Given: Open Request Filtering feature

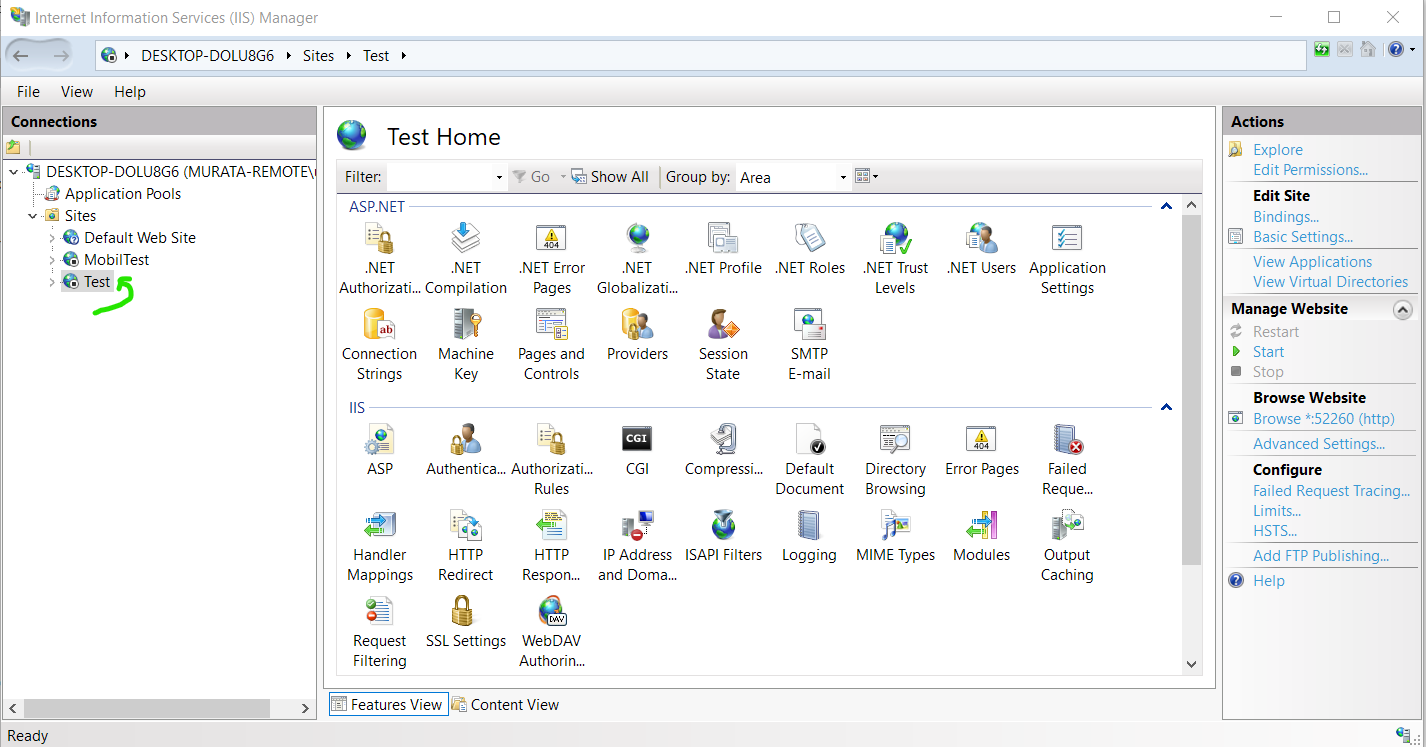Looking at the screenshot, I should pyautogui.click(x=380, y=632).
